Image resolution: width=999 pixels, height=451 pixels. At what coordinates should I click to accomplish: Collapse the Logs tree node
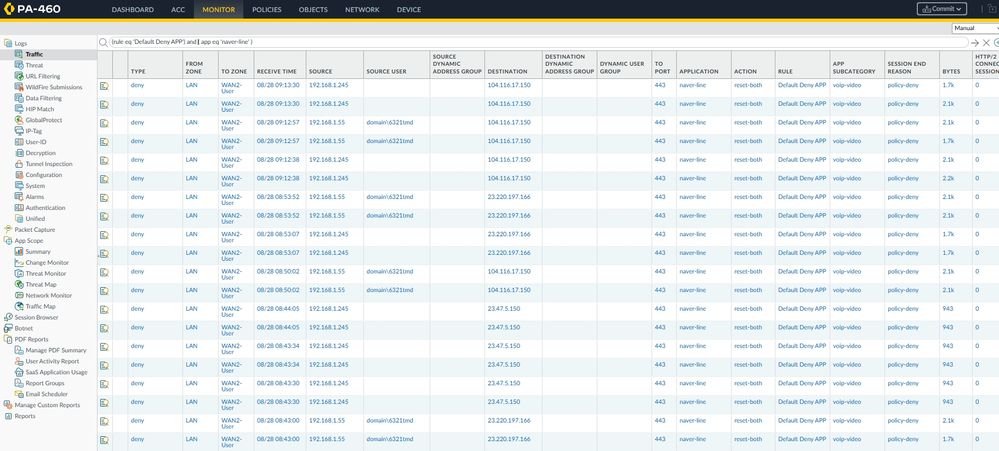click(4, 44)
